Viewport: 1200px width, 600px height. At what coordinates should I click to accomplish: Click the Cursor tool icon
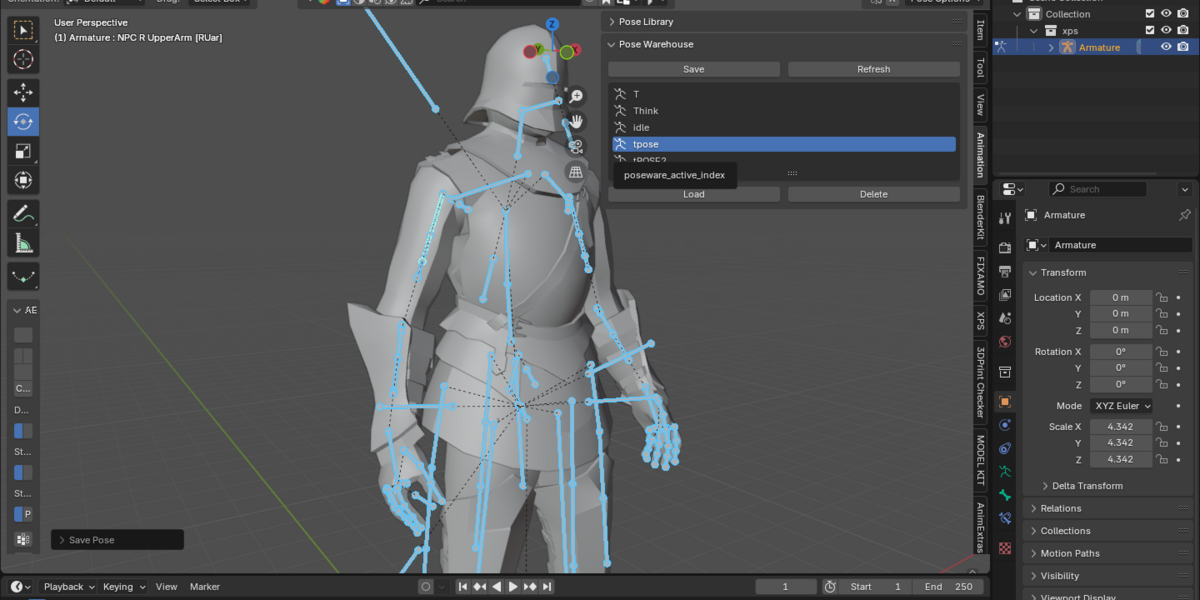point(23,59)
